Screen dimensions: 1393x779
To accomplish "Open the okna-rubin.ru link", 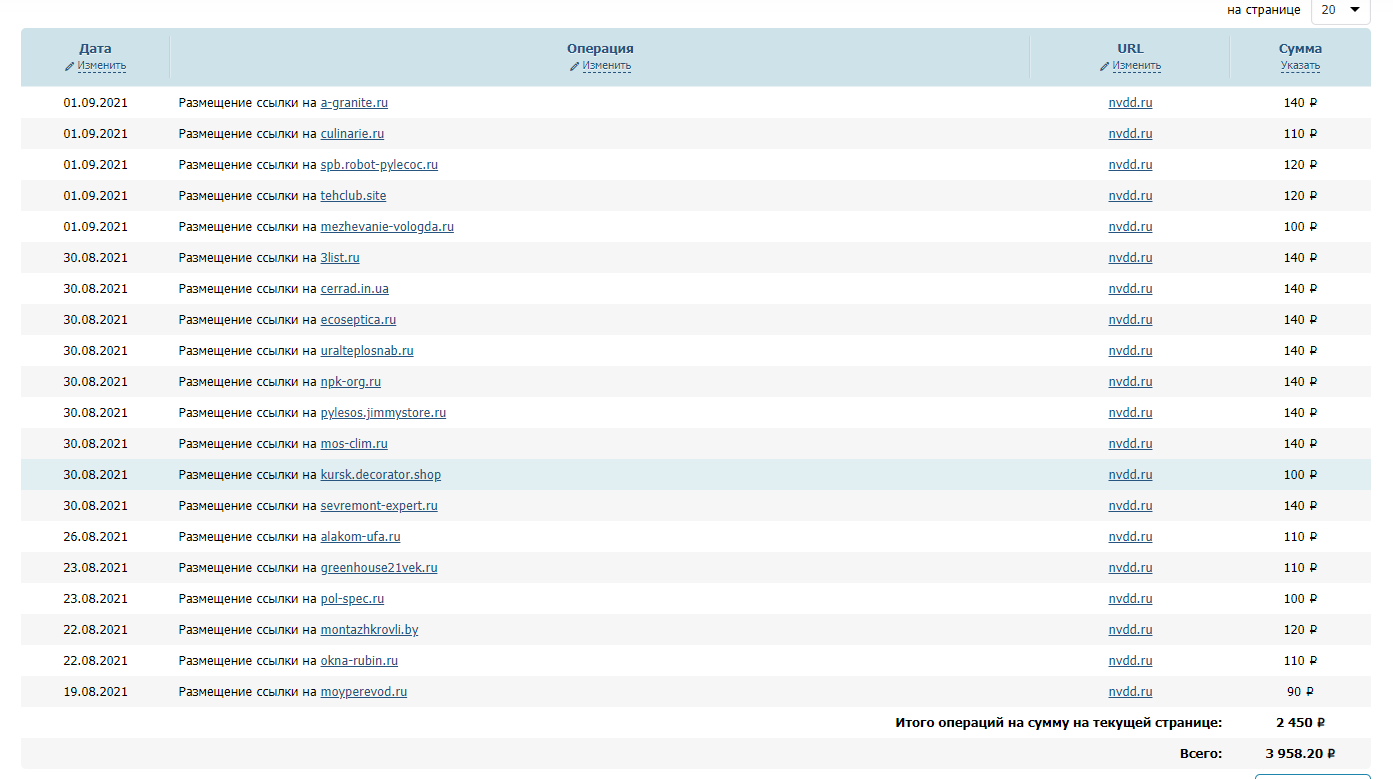I will pyautogui.click(x=359, y=661).
